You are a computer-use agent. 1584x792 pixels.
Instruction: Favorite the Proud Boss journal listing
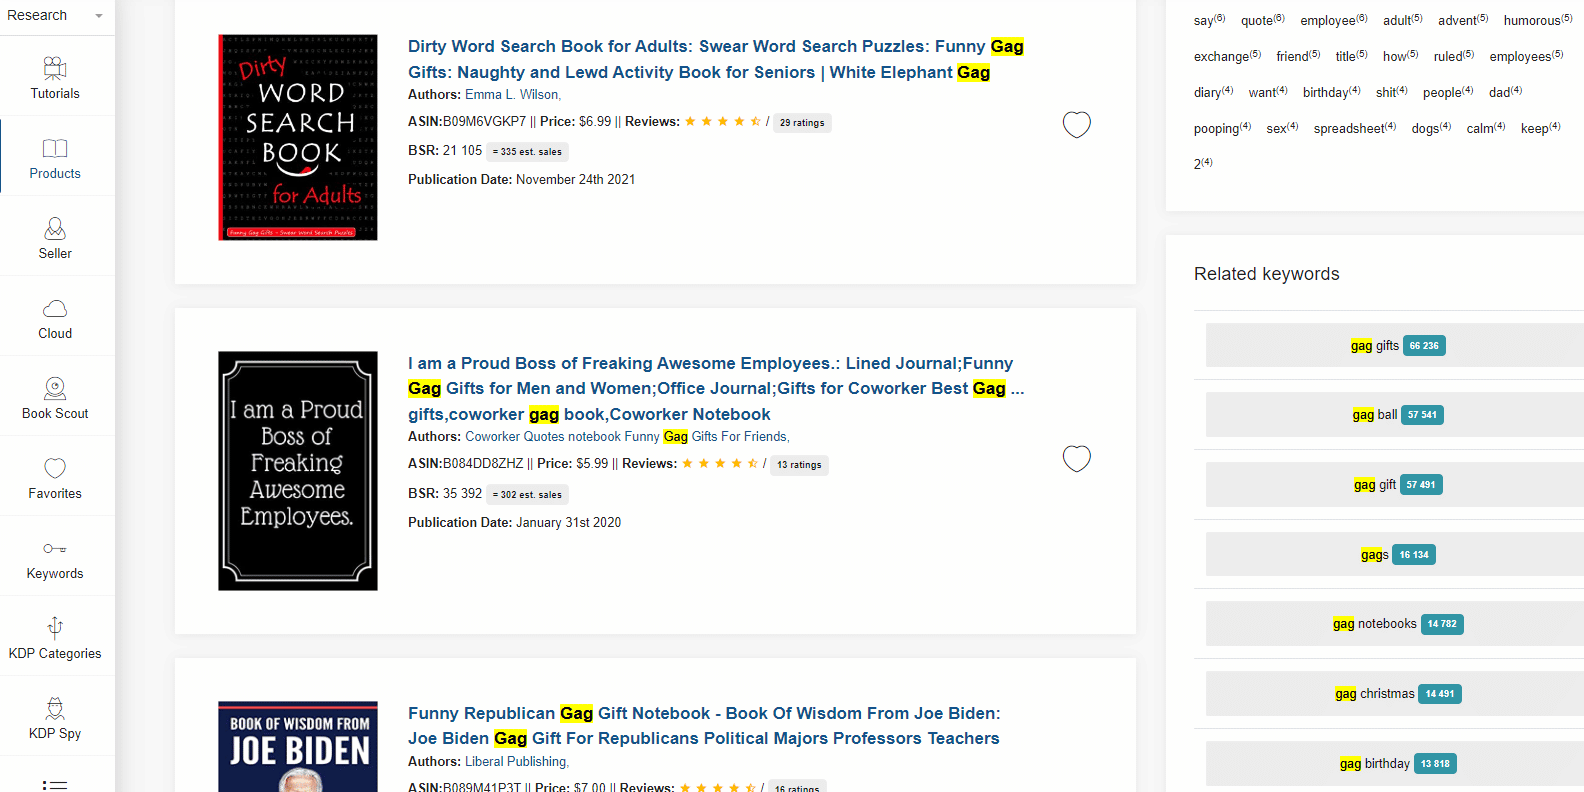(x=1076, y=458)
